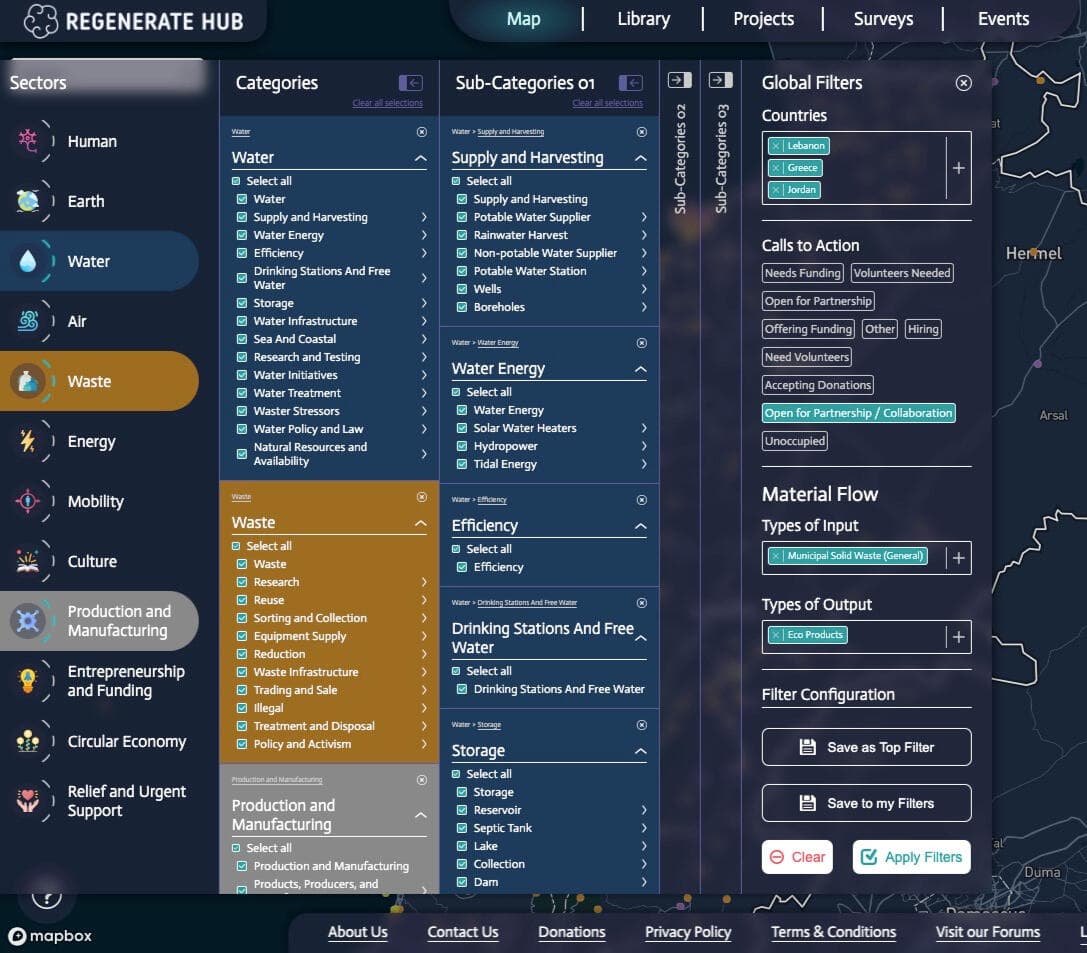Open the Mobility sector
This screenshot has height=953, width=1087.
click(x=28, y=501)
